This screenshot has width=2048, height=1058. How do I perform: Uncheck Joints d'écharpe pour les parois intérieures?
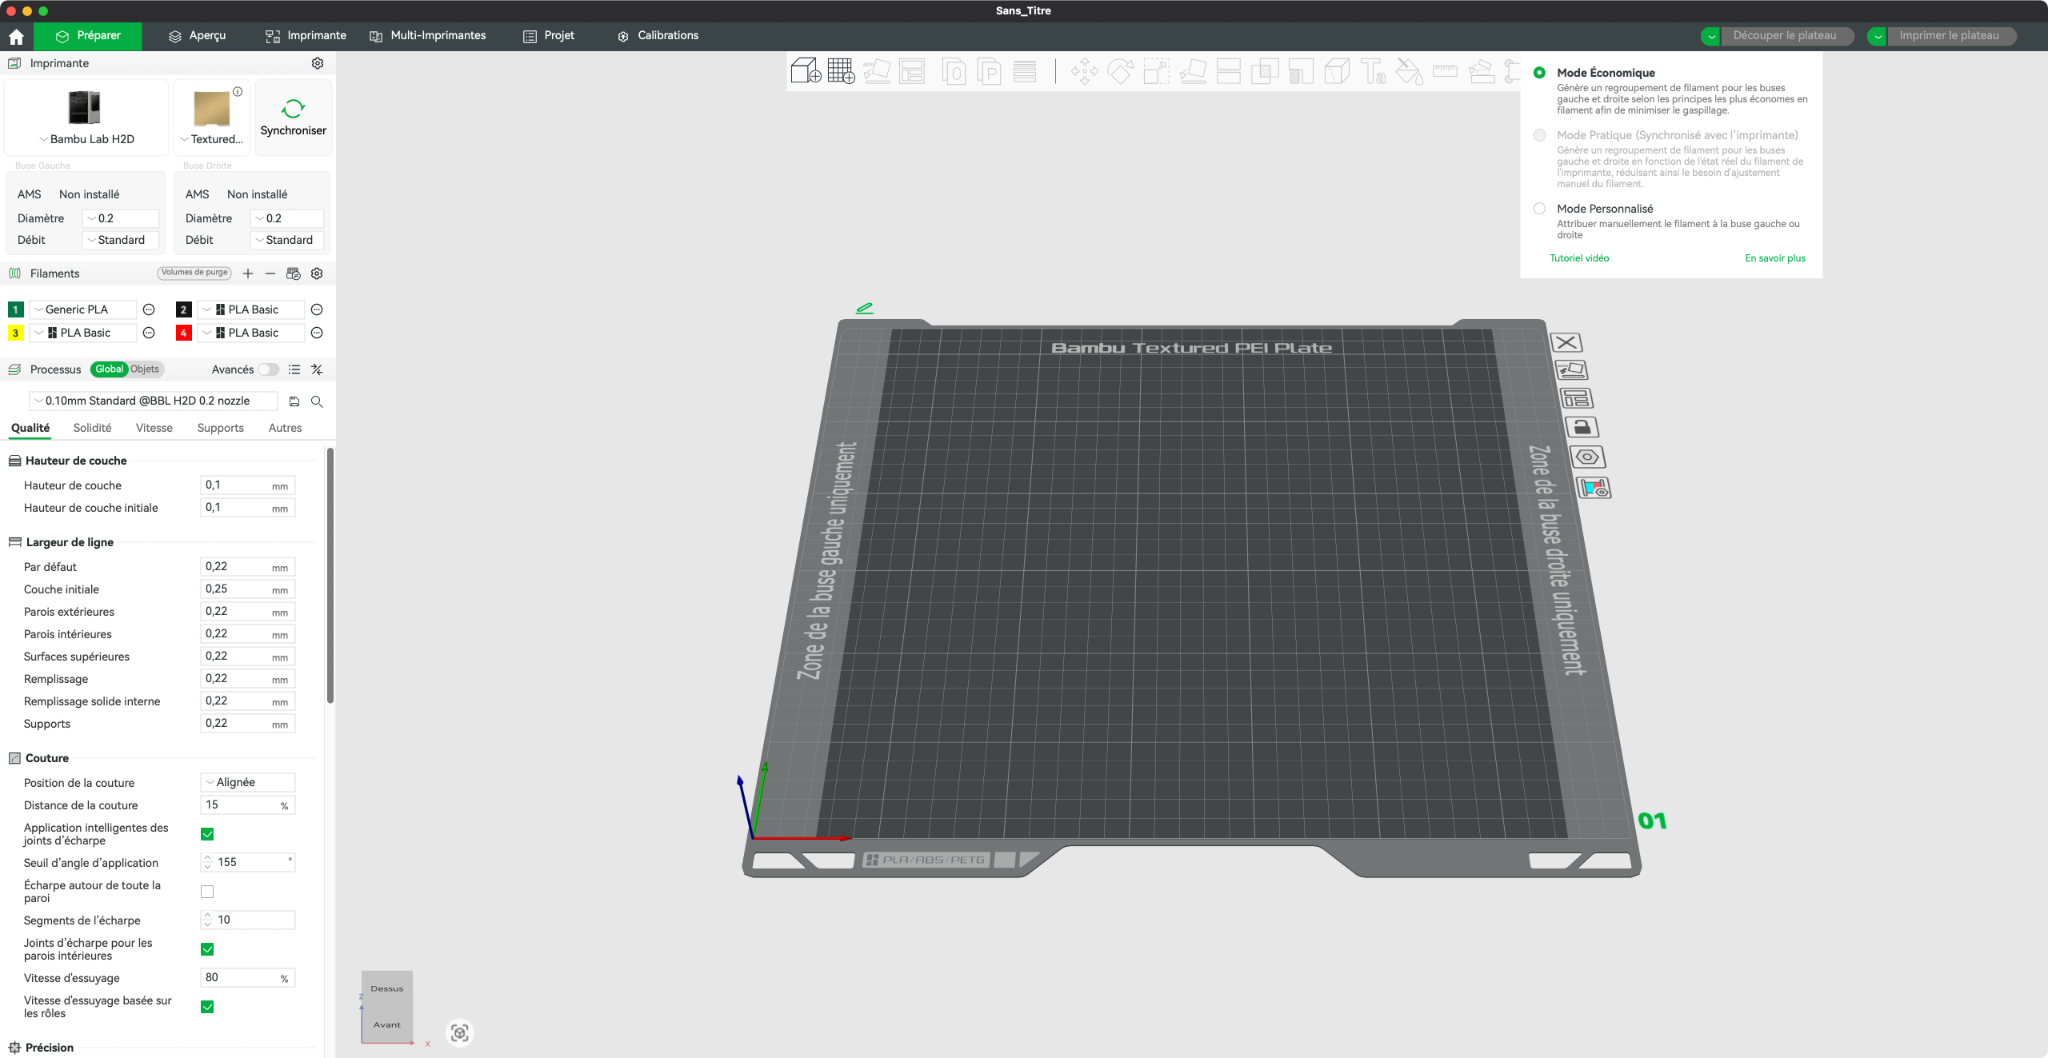click(207, 949)
